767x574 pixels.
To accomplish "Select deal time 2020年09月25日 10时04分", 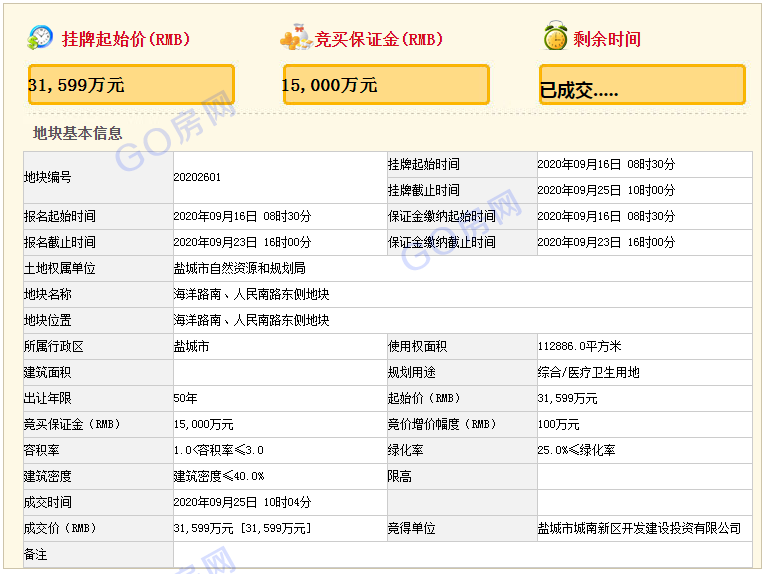I will [x=242, y=502].
